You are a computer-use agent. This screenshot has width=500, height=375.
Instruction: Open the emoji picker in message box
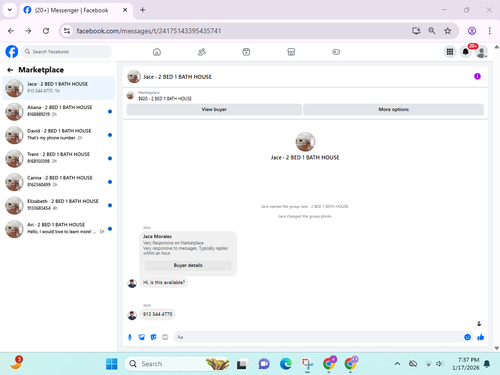[x=468, y=337]
